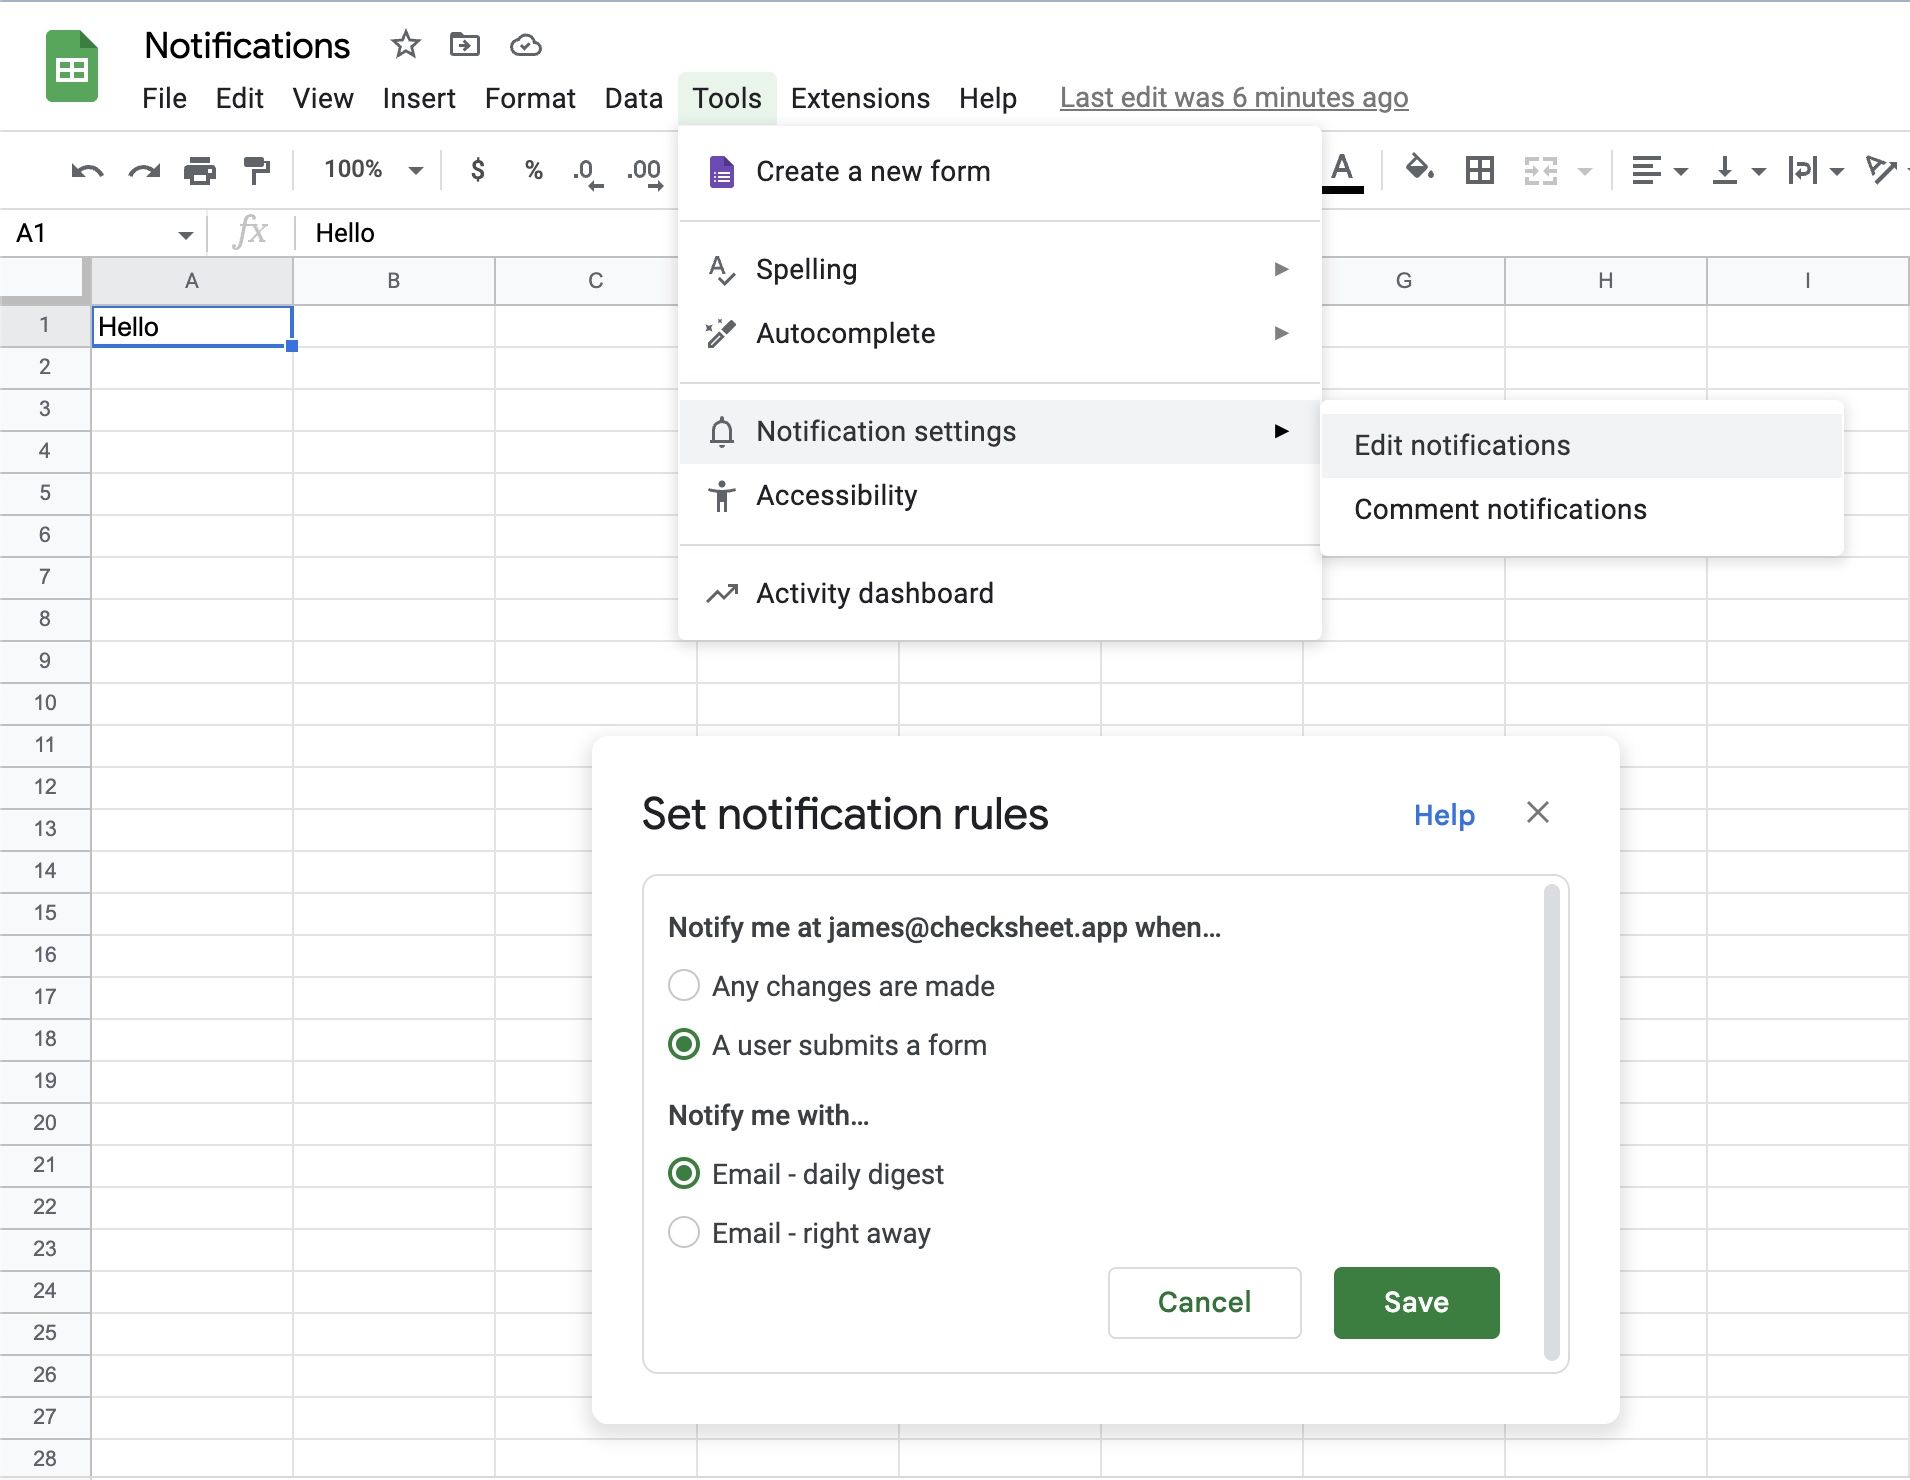Expand the Autocomplete submenu arrow
This screenshot has height=1480, width=1910.
pyautogui.click(x=1281, y=333)
